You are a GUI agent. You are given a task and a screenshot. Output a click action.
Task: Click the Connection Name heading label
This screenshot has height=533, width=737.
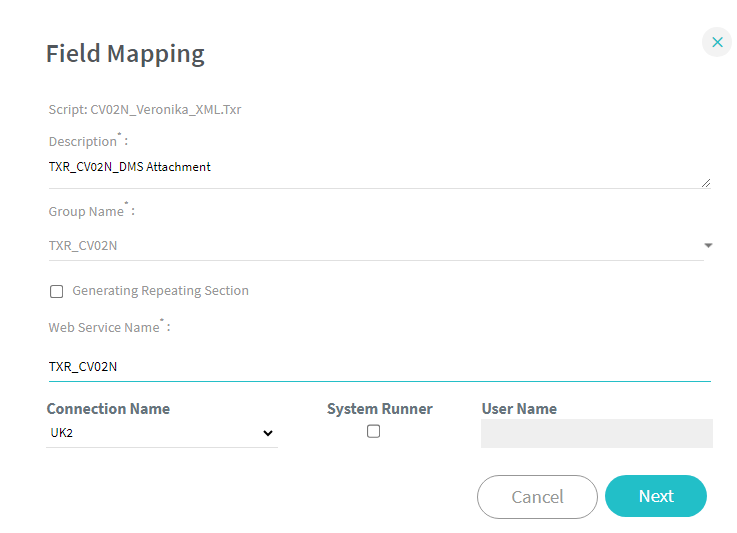pos(108,408)
